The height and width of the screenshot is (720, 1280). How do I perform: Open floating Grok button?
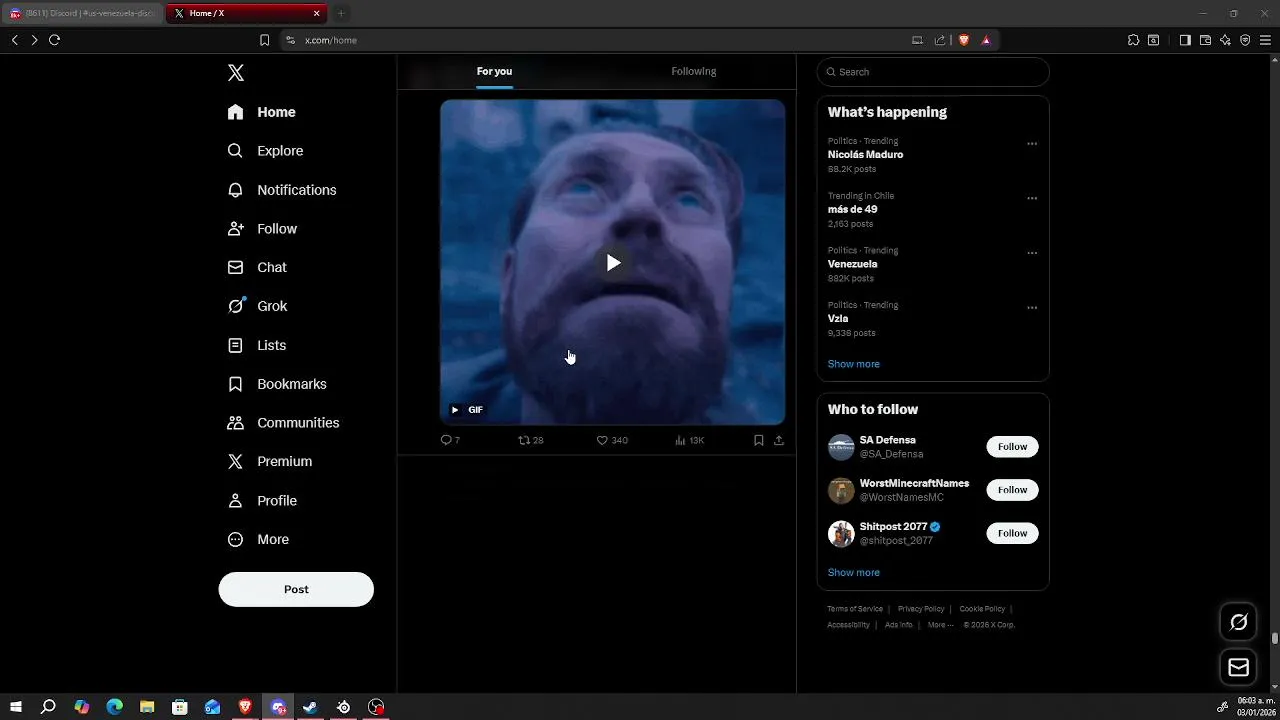point(1239,623)
